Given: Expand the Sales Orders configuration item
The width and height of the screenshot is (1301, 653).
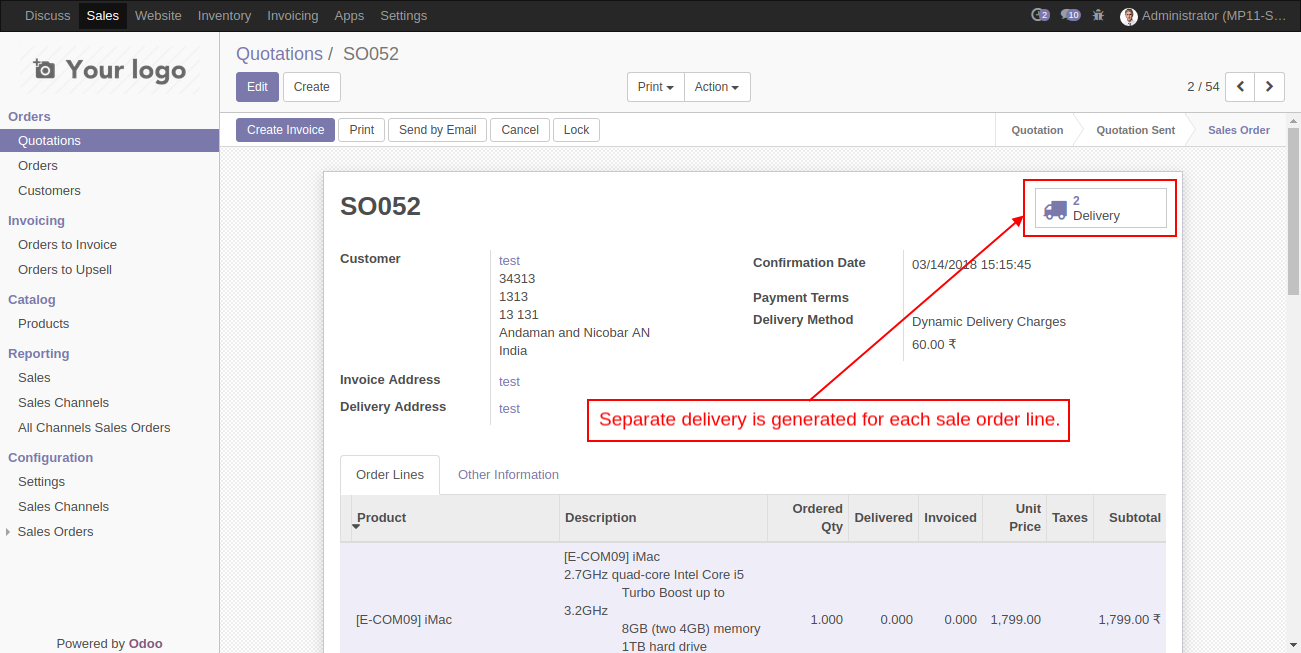Looking at the screenshot, I should [55, 531].
